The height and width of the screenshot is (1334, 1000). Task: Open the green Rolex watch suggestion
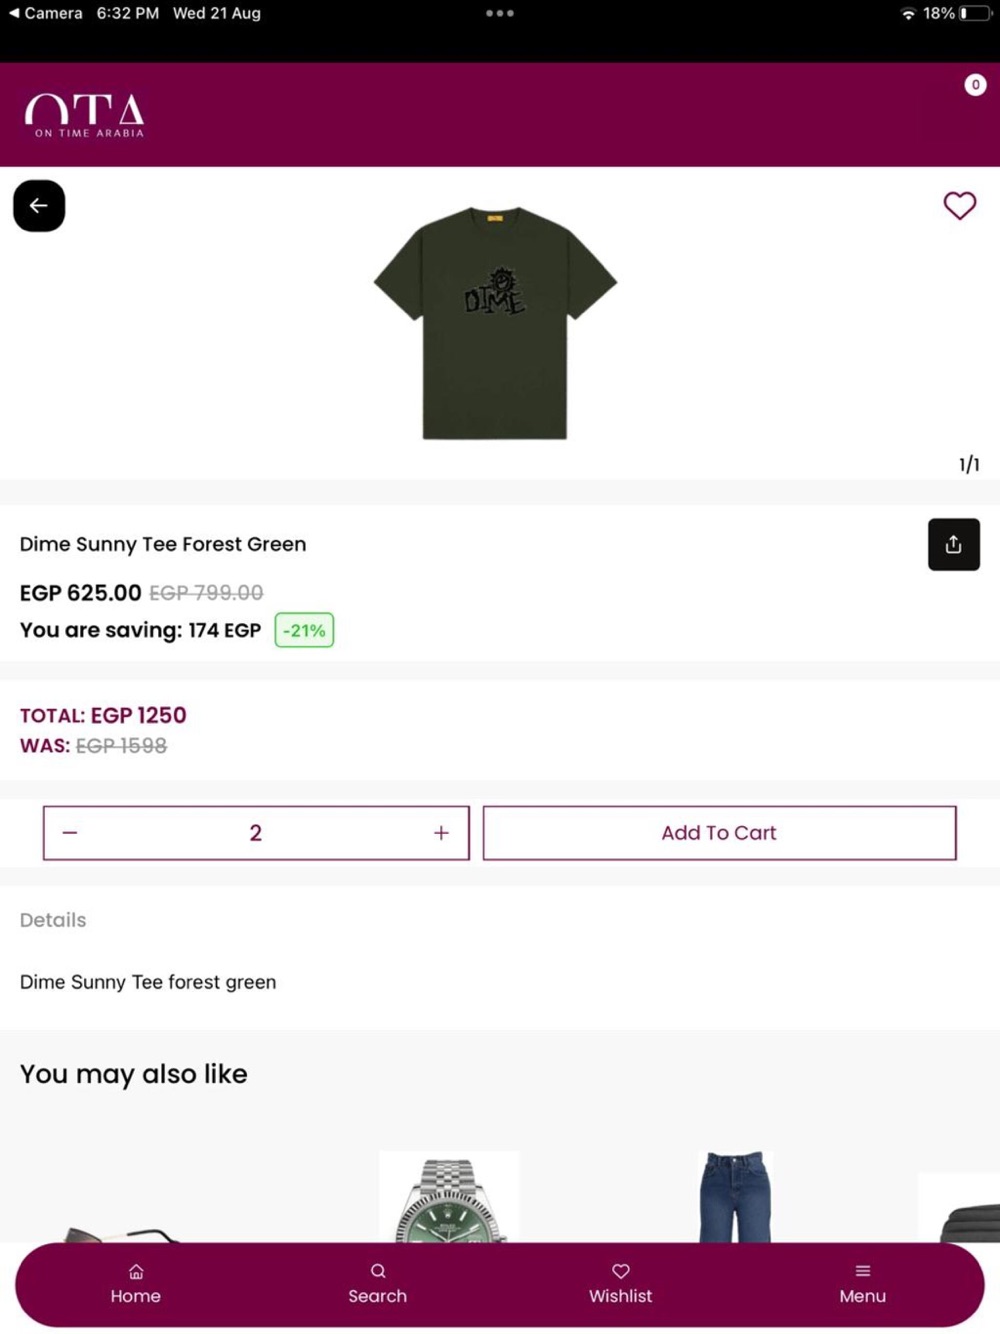[449, 1200]
